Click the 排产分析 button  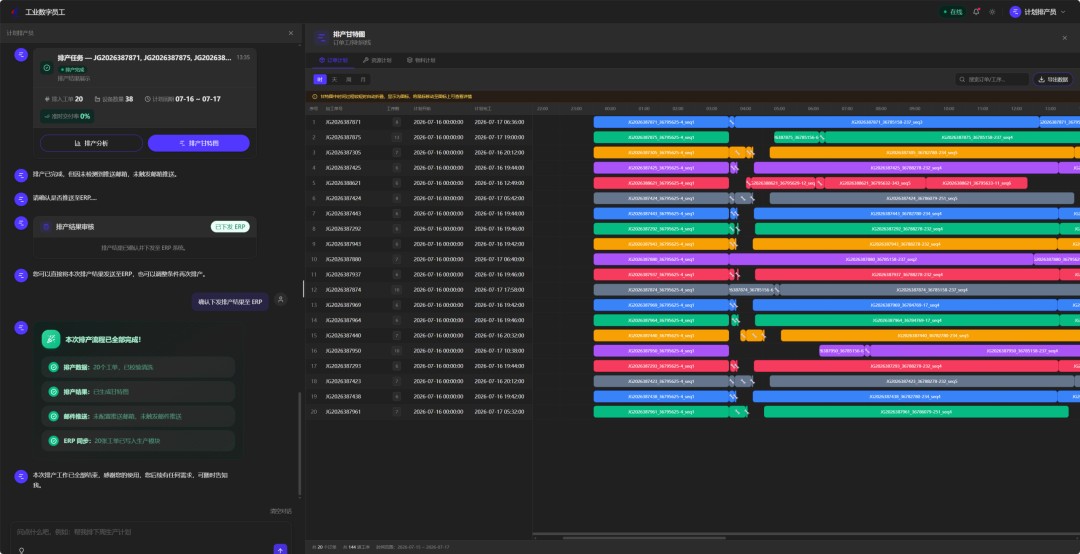(x=92, y=143)
